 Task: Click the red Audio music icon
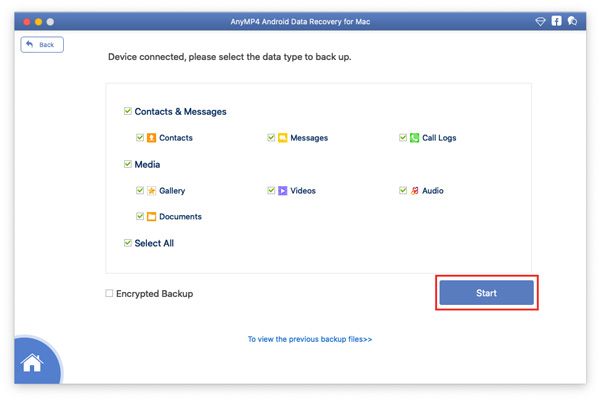(414, 191)
